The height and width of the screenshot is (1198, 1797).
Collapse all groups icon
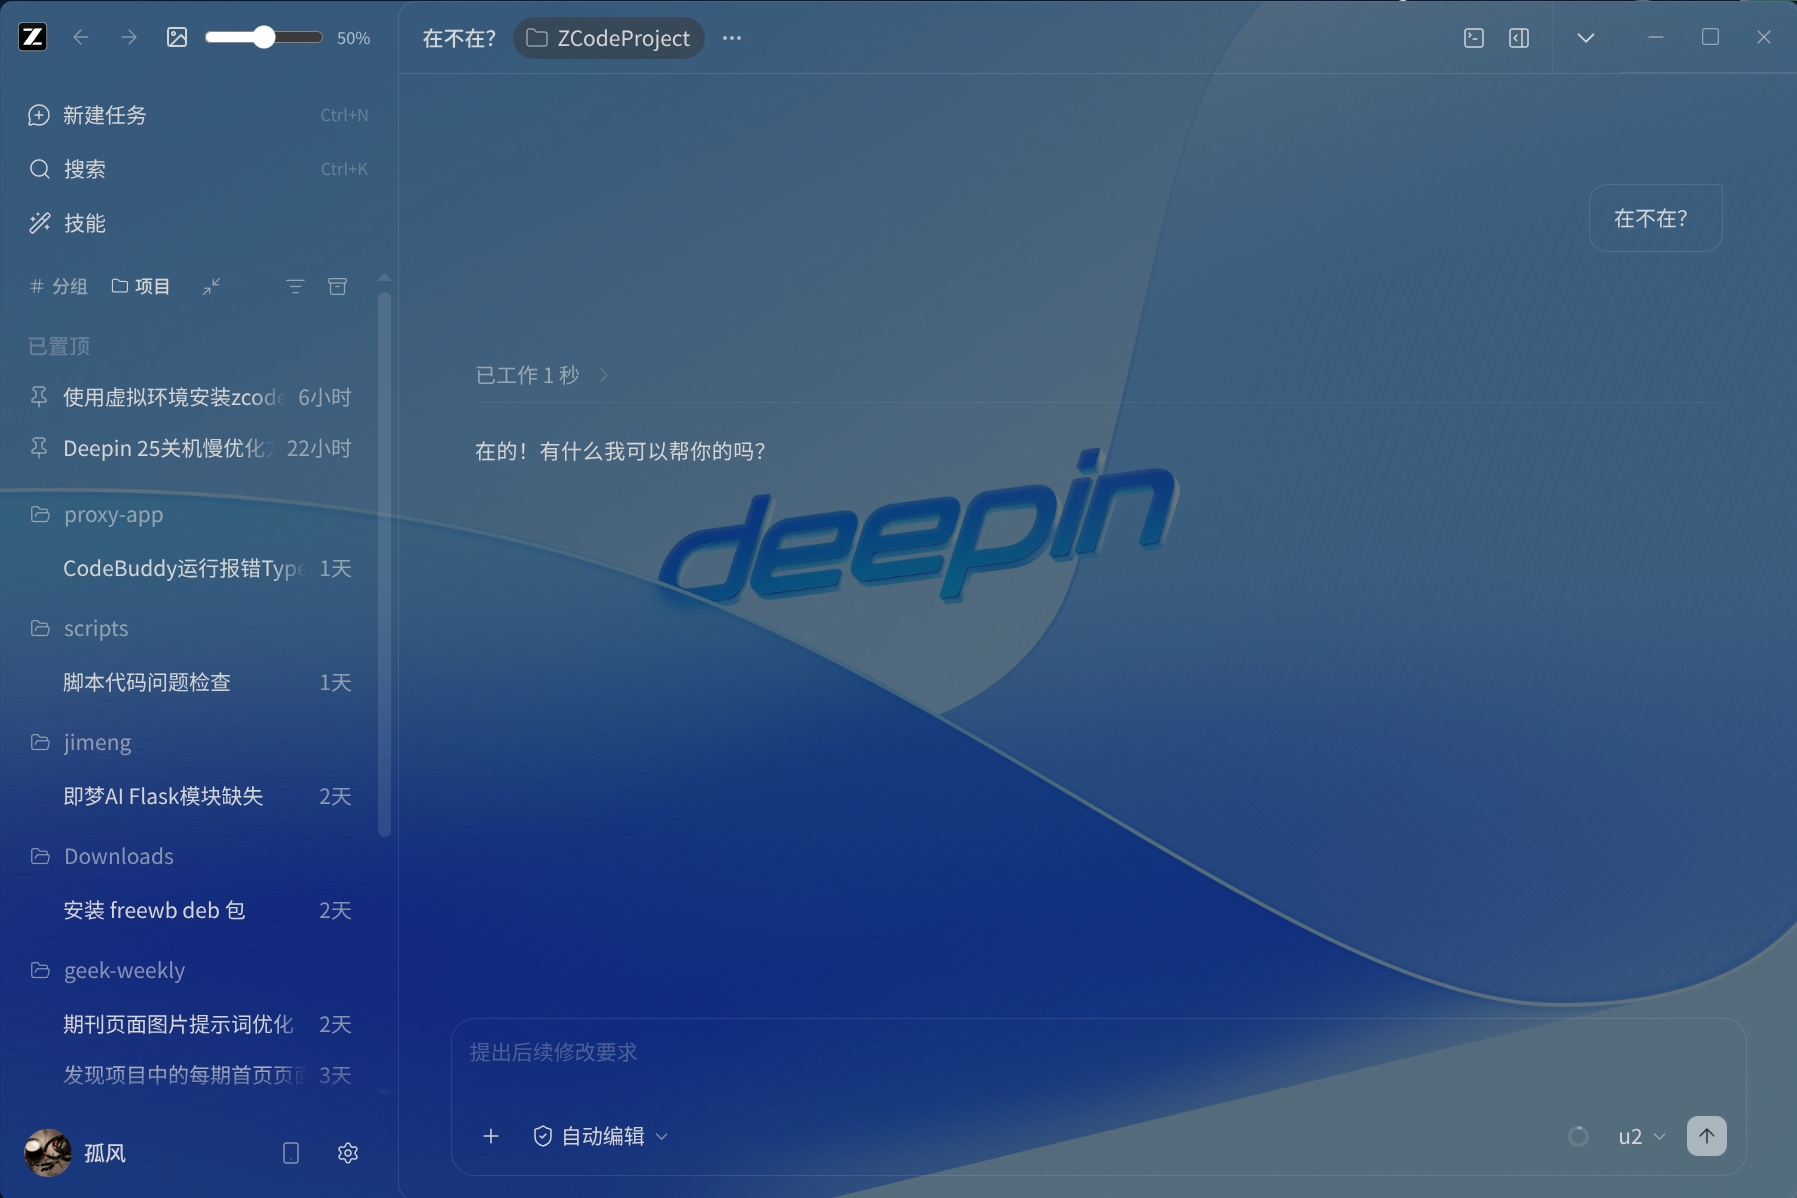click(211, 286)
